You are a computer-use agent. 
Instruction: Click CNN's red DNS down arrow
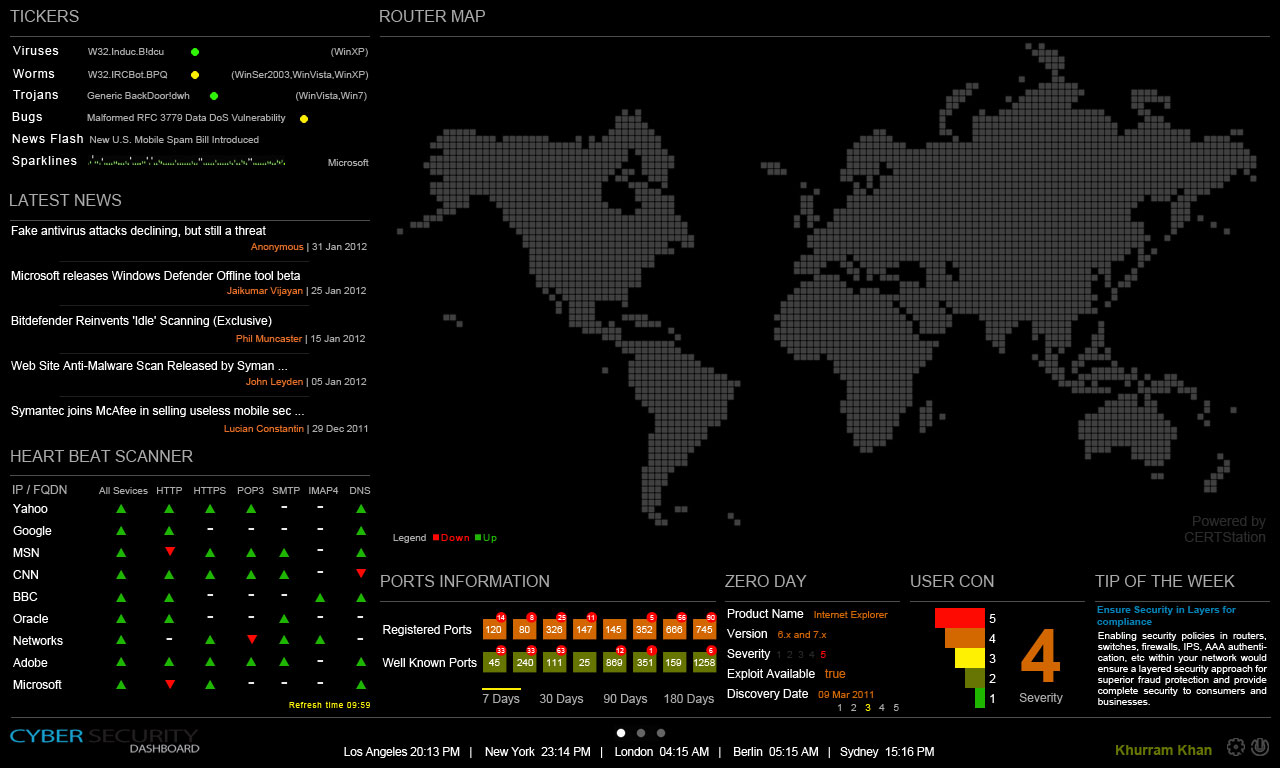coord(360,573)
